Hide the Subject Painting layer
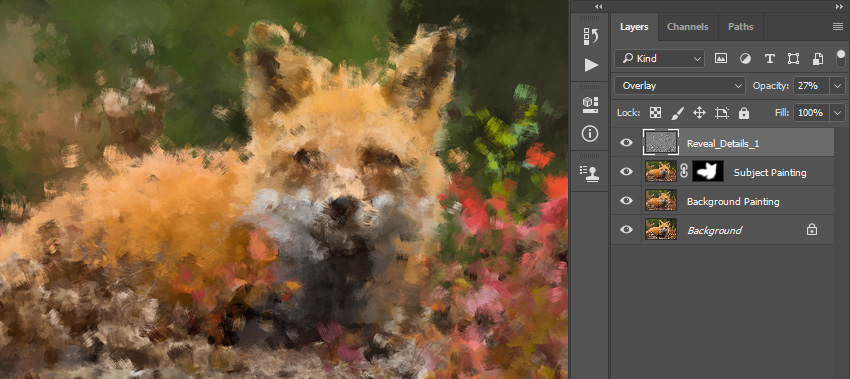This screenshot has width=850, height=379. tap(626, 172)
